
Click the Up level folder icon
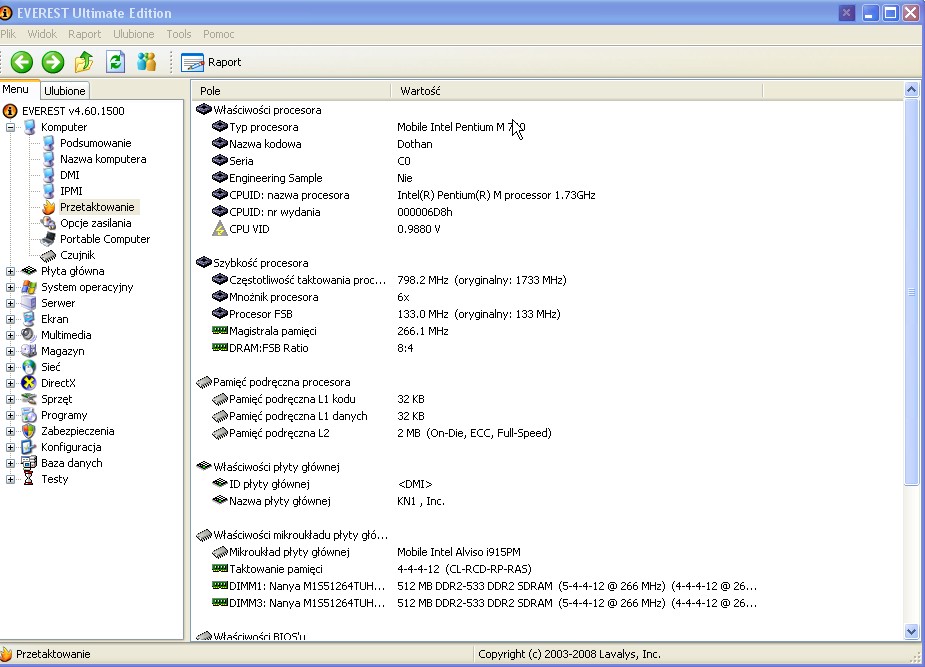coord(84,62)
